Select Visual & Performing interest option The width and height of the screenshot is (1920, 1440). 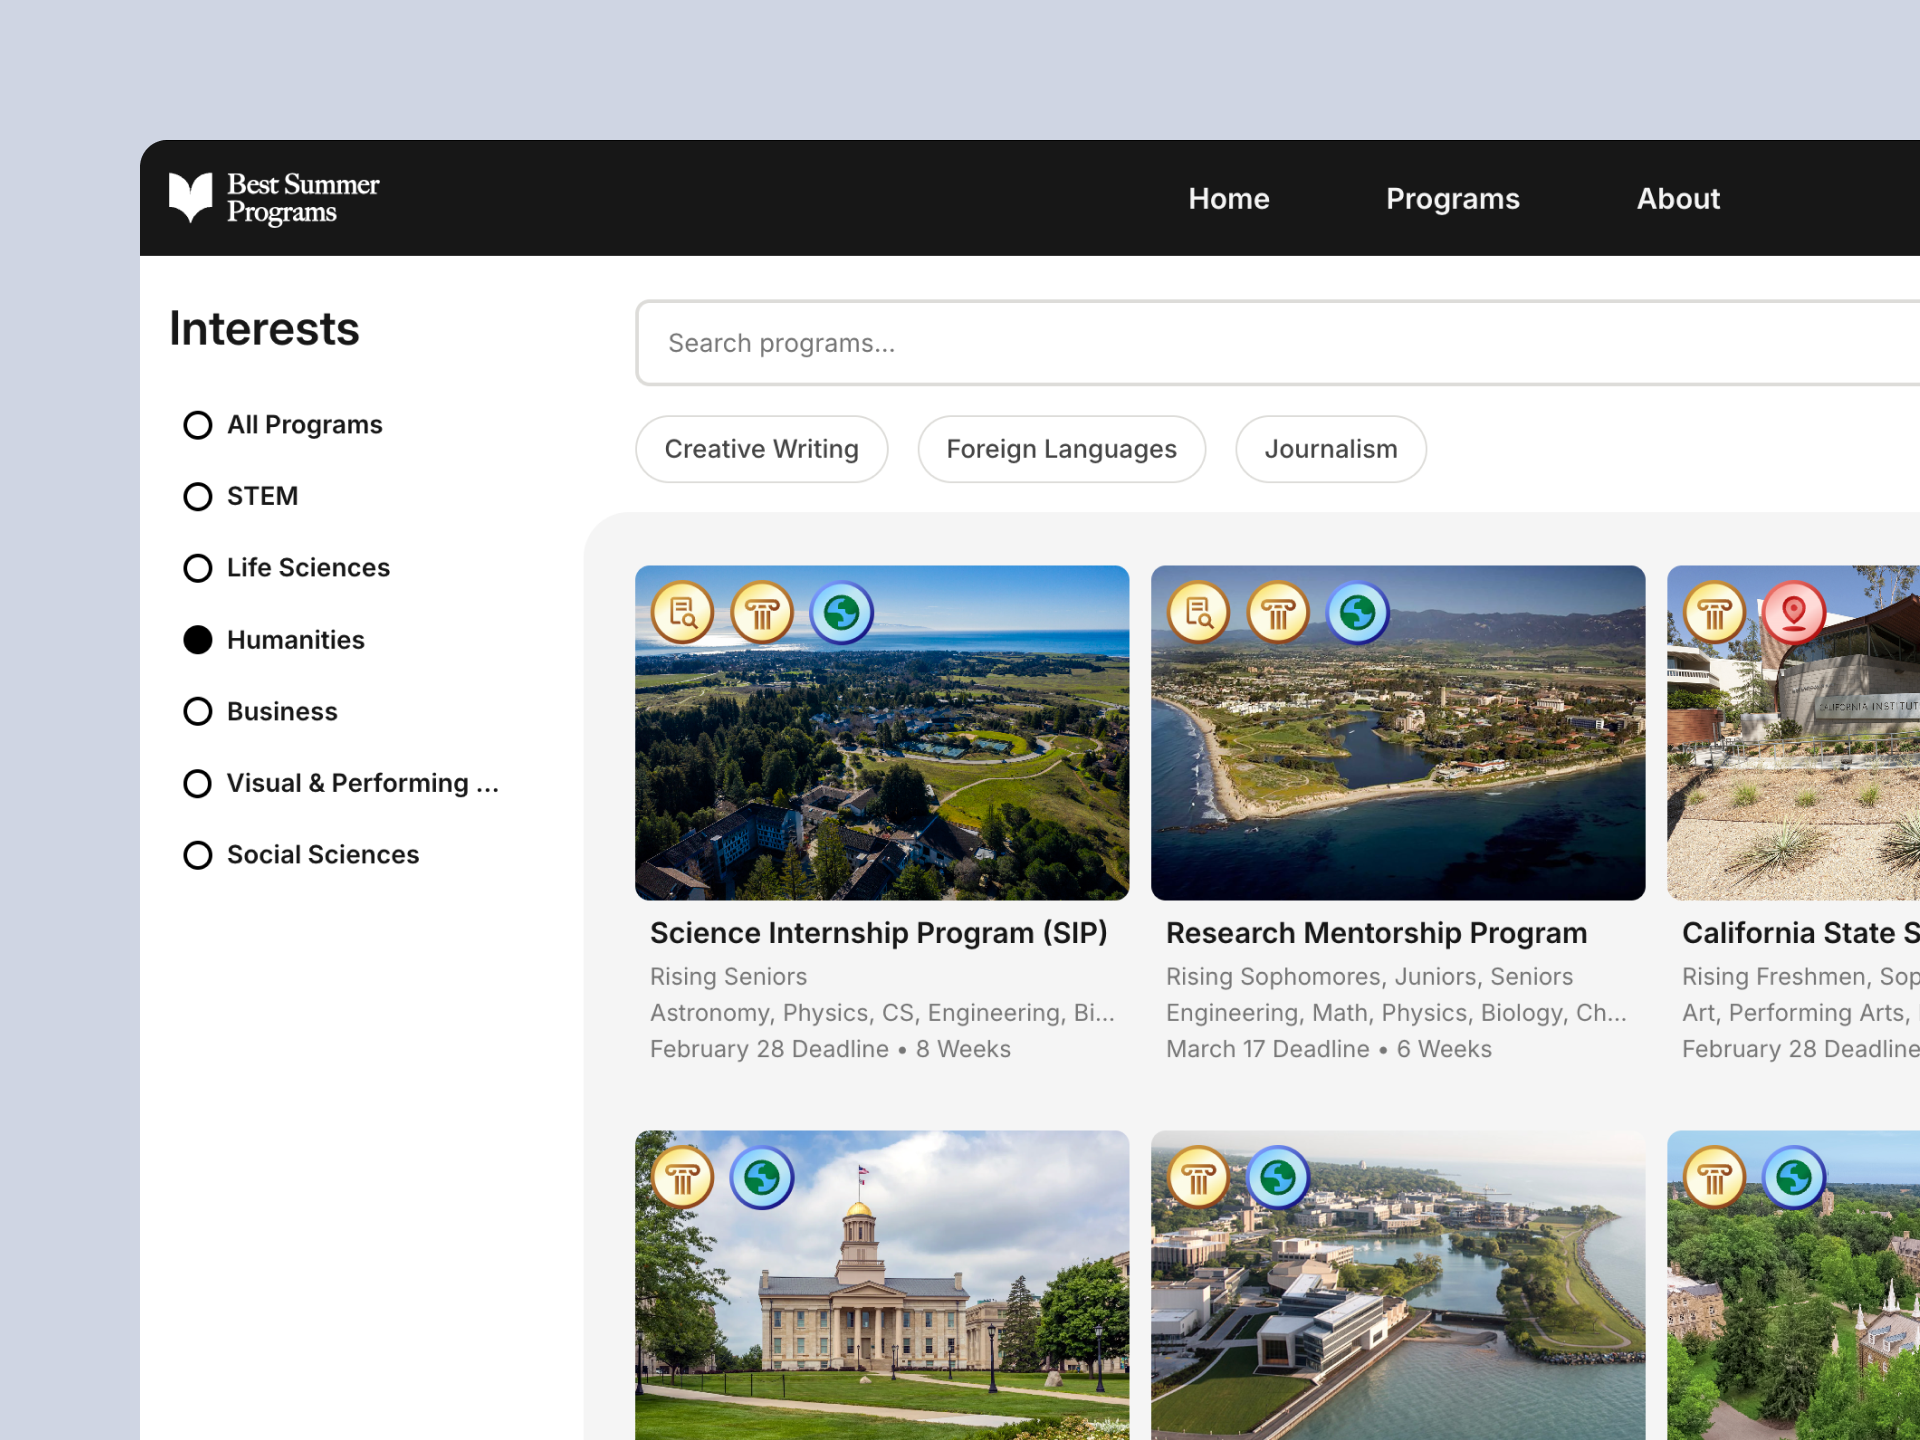198,783
